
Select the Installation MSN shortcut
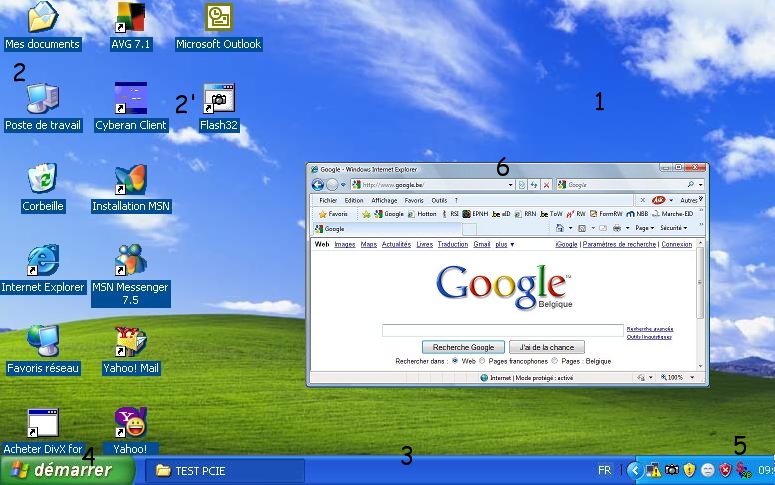(130, 179)
